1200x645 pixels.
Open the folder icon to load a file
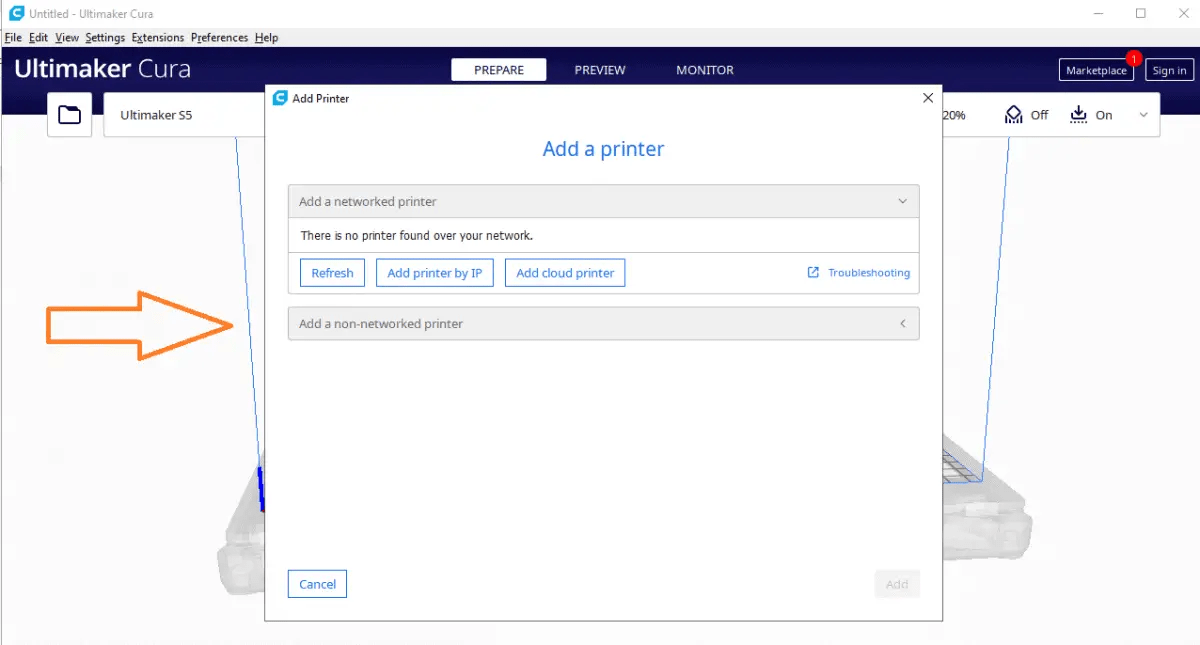pyautogui.click(x=70, y=115)
